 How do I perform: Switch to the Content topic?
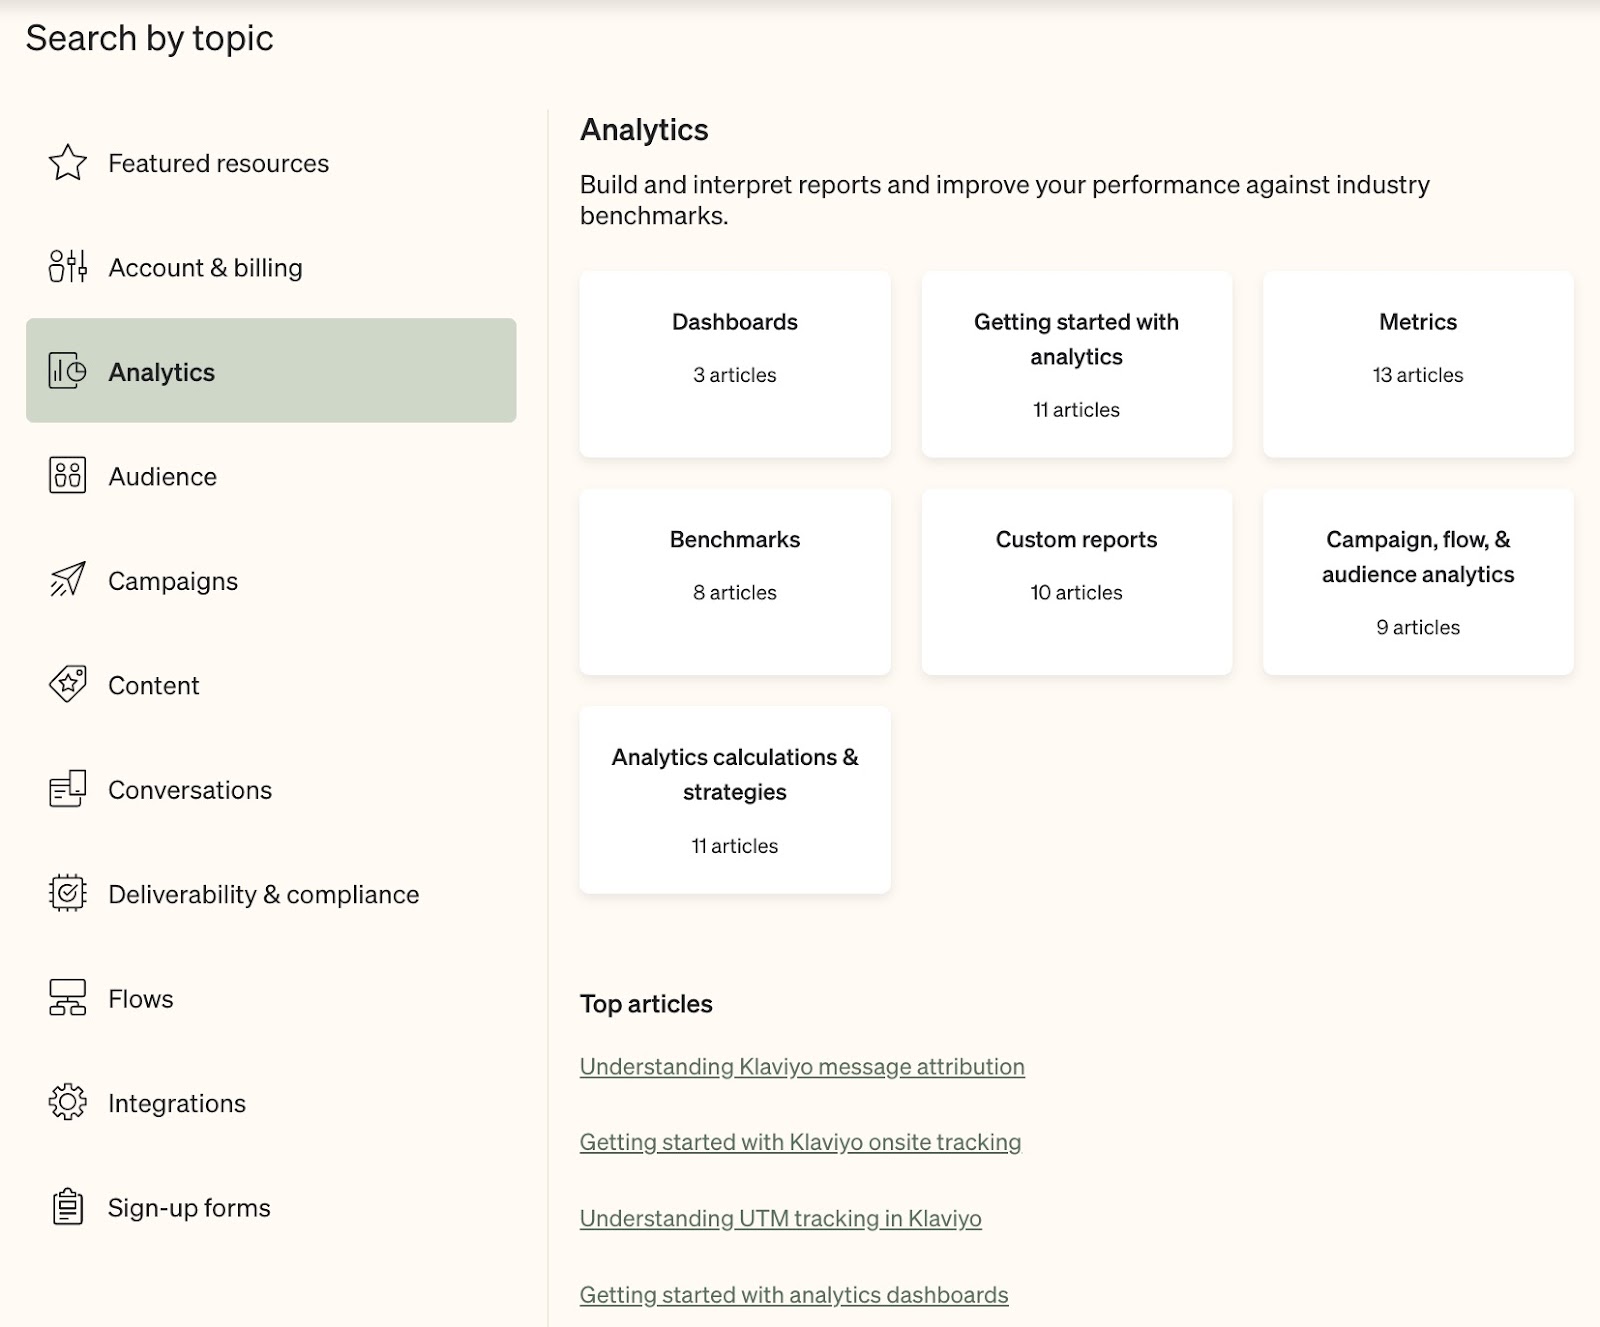153,685
